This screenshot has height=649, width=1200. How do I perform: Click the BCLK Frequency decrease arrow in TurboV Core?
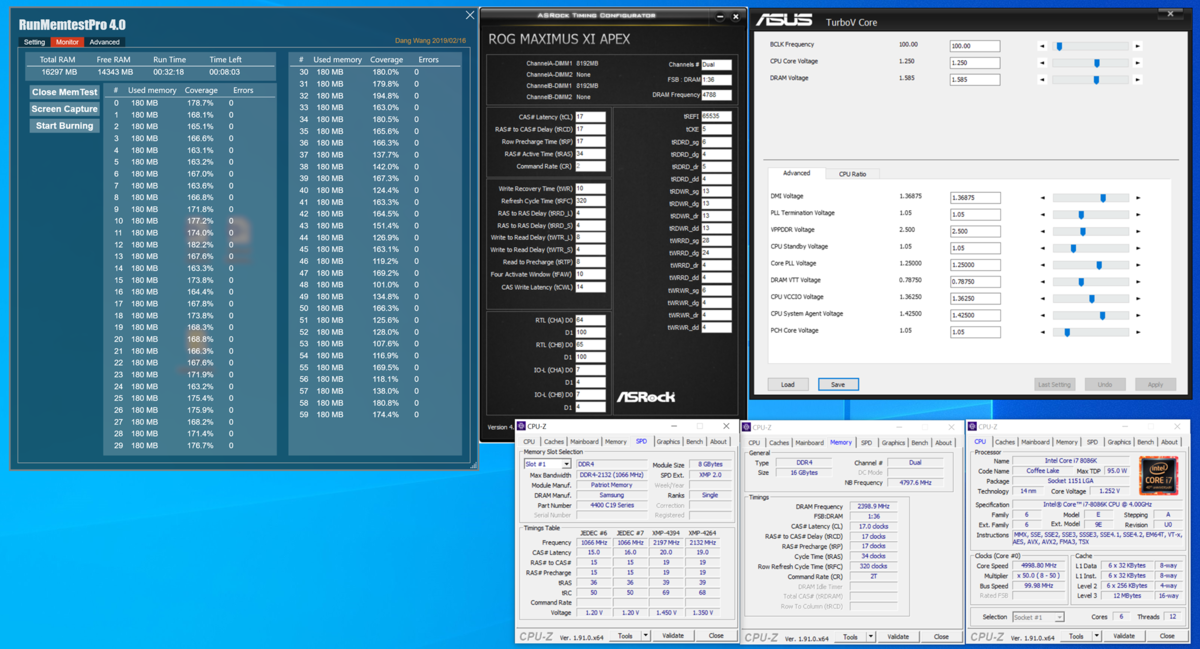[1043, 46]
